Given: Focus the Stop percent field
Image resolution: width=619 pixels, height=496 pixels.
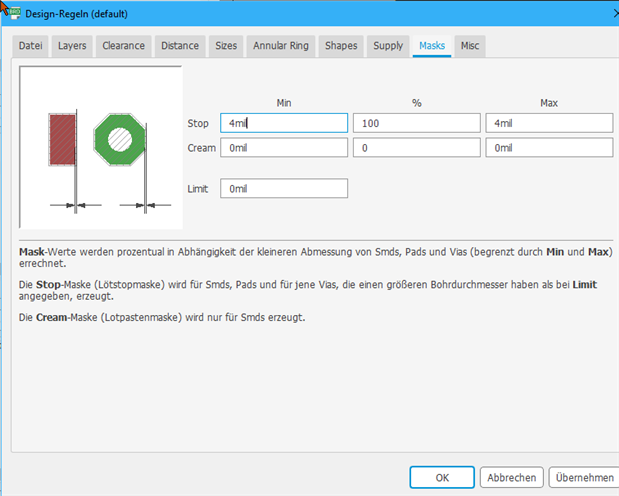Looking at the screenshot, I should click(415, 123).
